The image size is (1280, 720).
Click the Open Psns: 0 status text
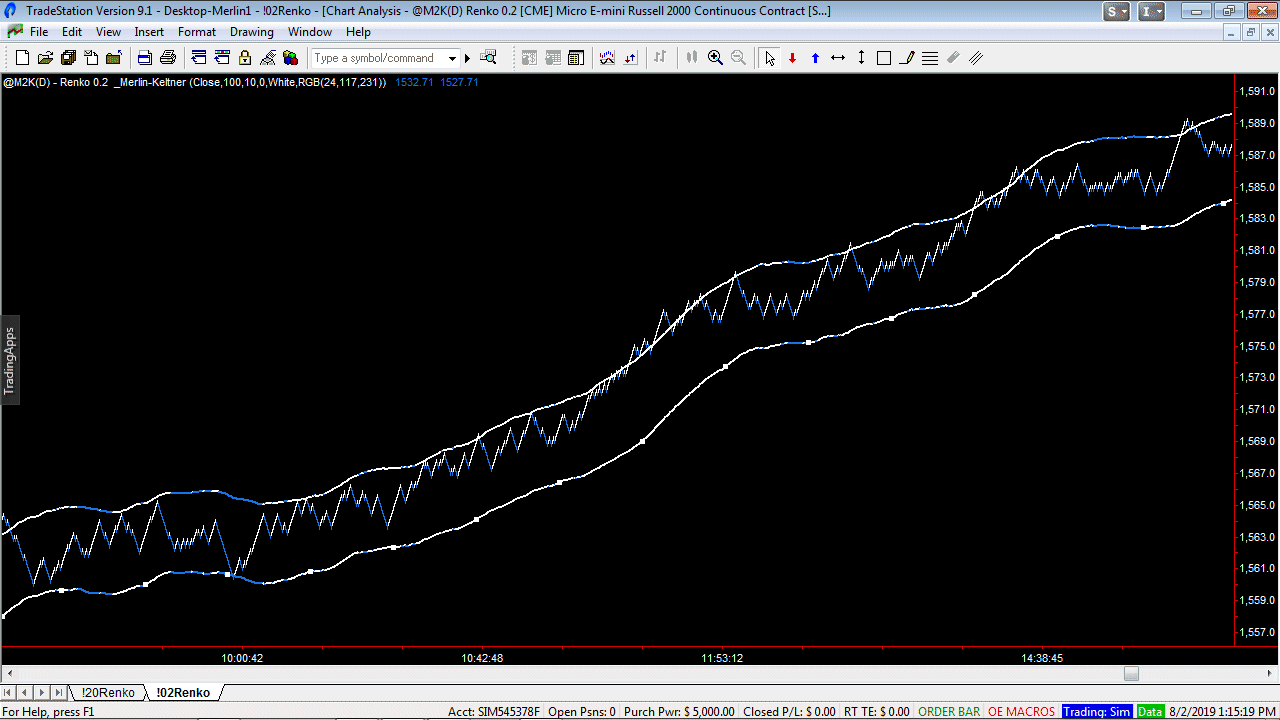point(582,712)
